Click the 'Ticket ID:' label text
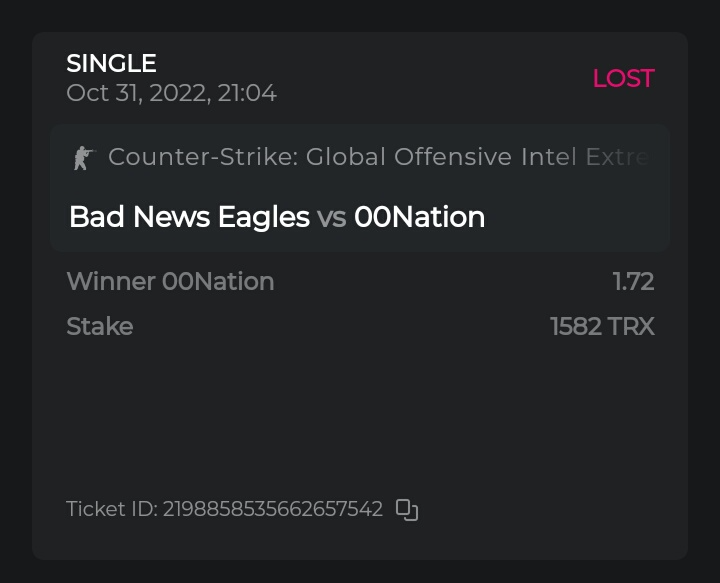This screenshot has height=583, width=720. coord(111,509)
